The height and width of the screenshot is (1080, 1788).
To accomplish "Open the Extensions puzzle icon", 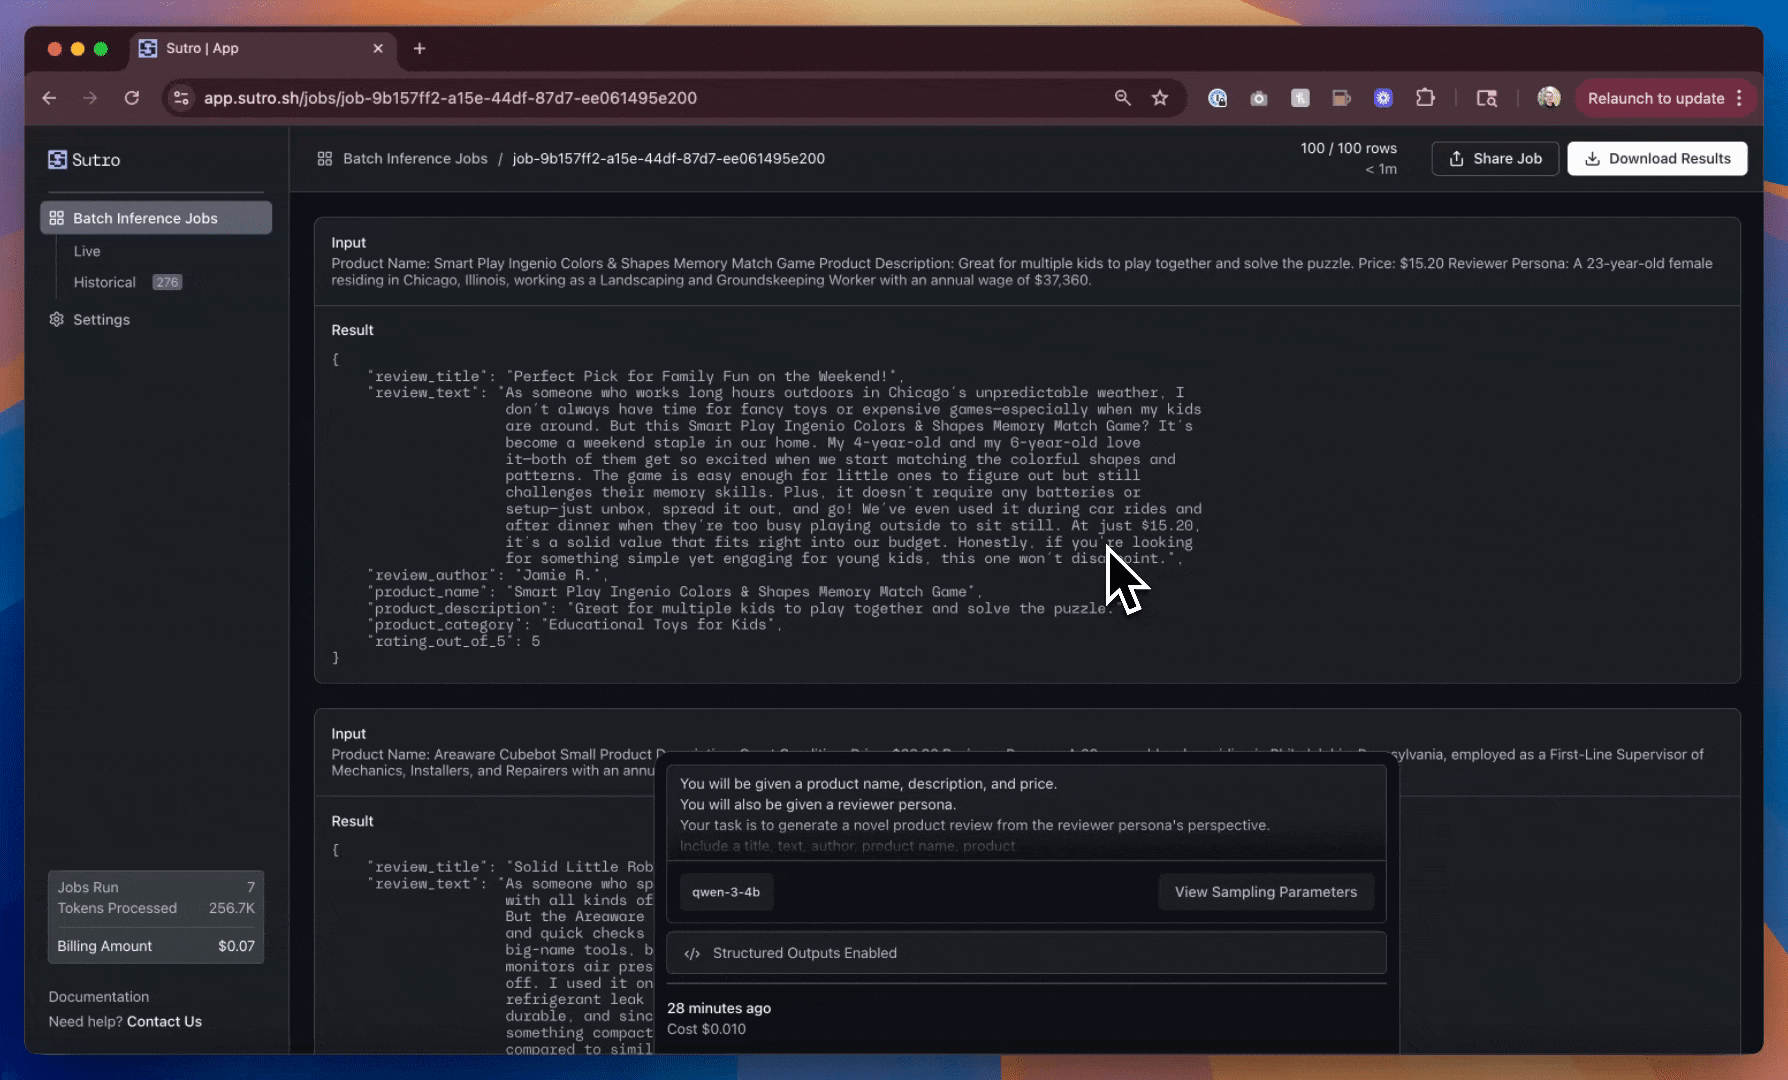I will [1425, 98].
